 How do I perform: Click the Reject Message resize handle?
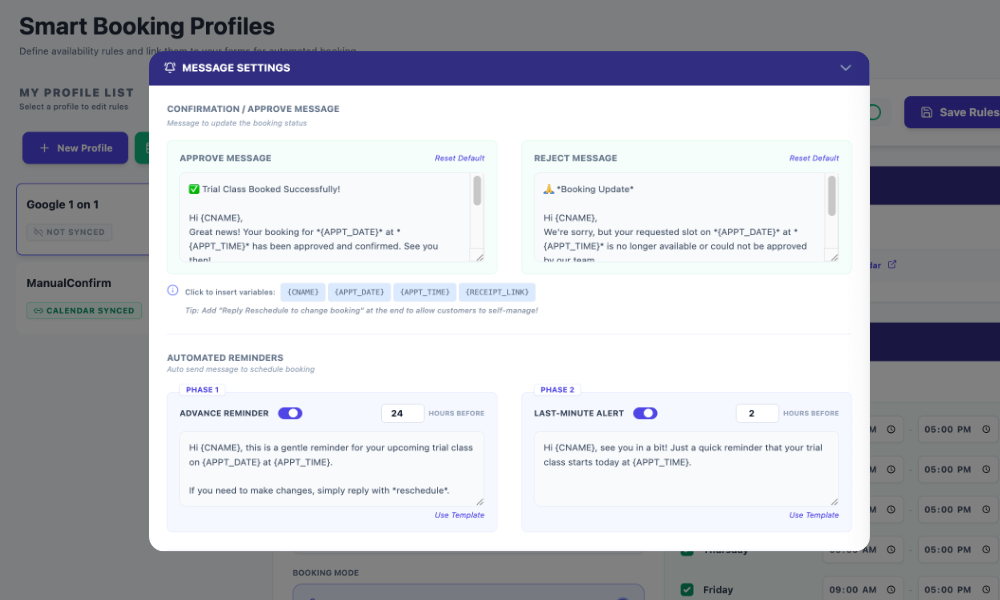pos(834,257)
